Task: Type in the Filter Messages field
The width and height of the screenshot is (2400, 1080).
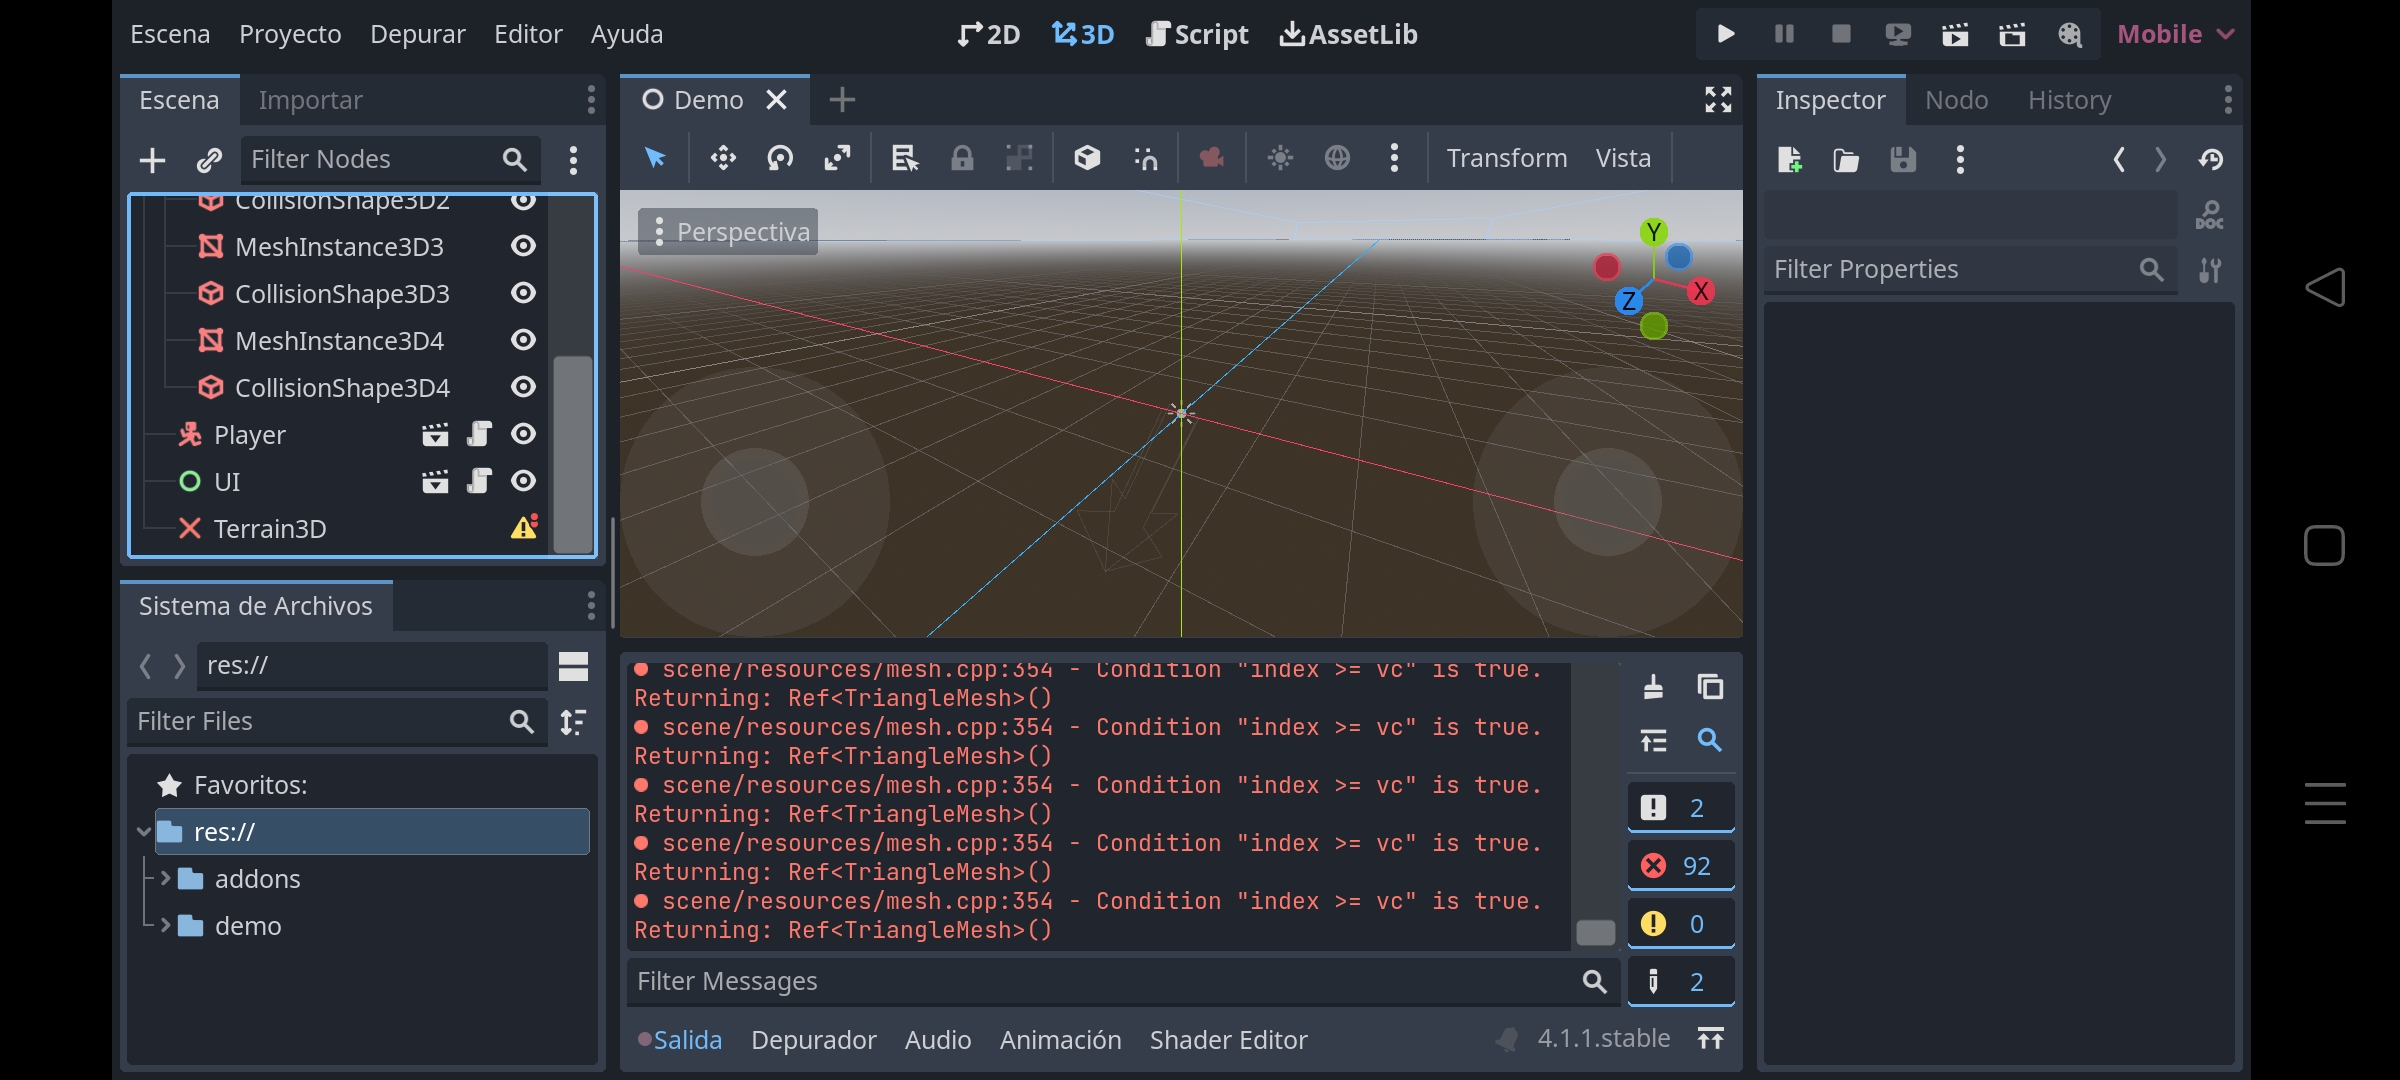Action: click(x=1100, y=981)
